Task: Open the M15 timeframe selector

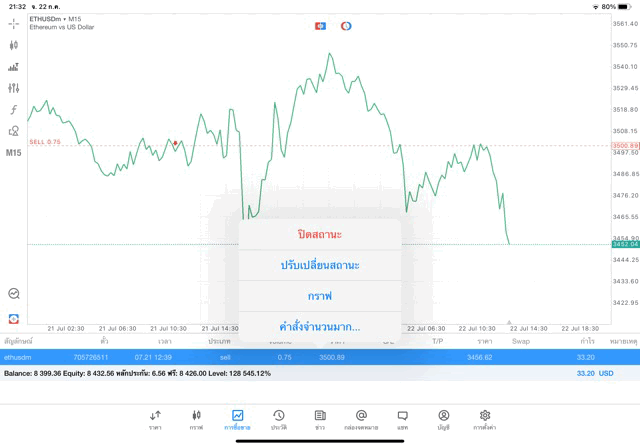Action: [13, 153]
